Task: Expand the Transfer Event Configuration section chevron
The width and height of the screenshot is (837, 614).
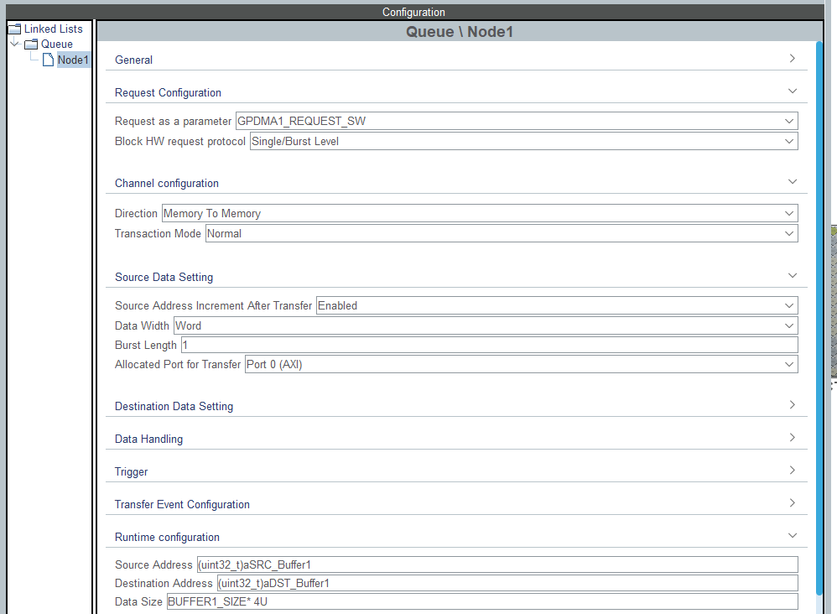Action: click(792, 503)
